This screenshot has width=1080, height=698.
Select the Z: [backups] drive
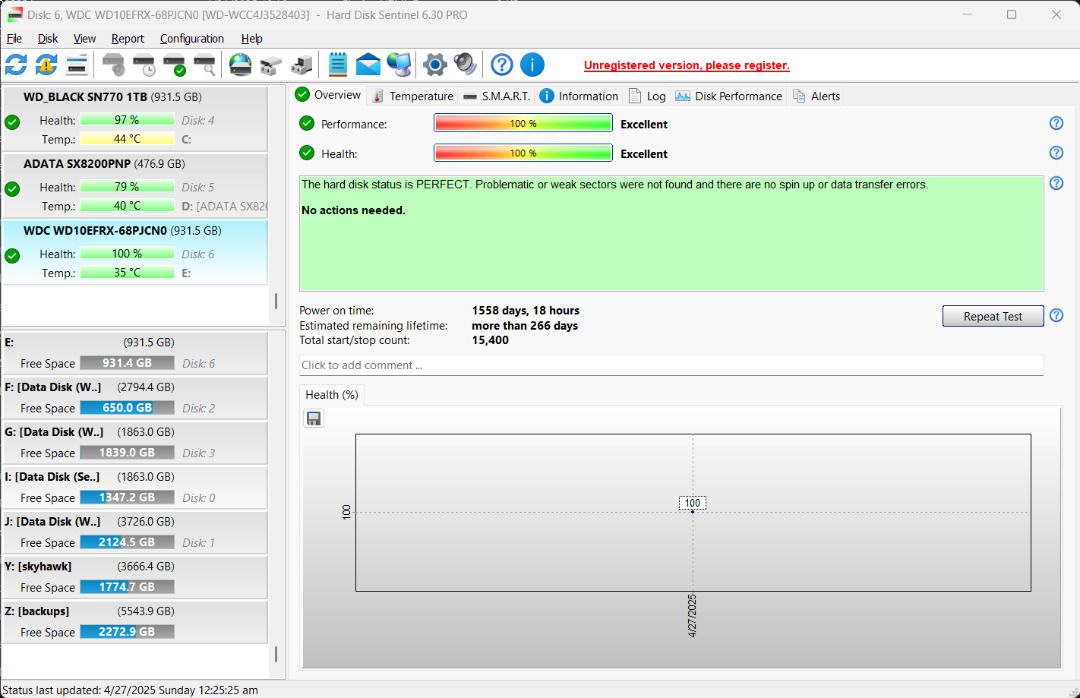(135, 622)
